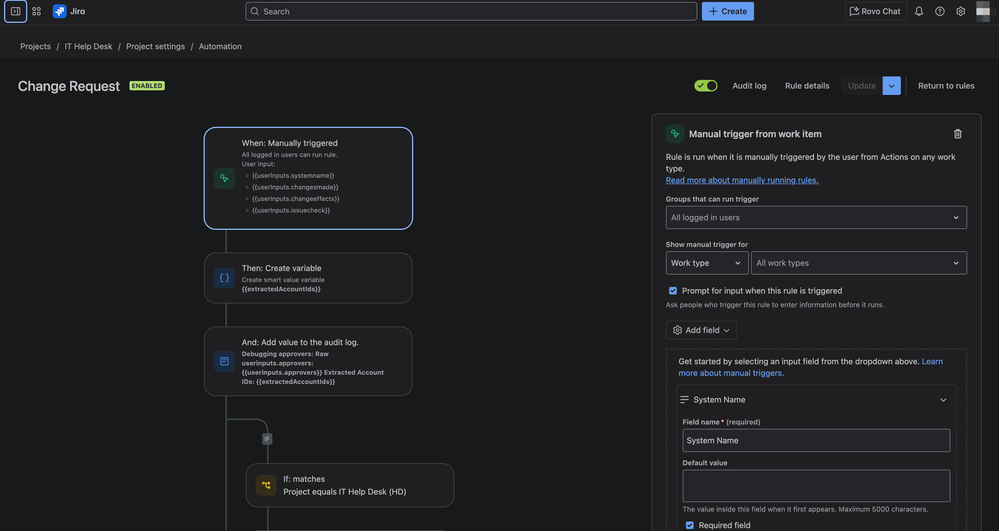Click Return to rules
Screen dimensions: 999x531
(946, 85)
